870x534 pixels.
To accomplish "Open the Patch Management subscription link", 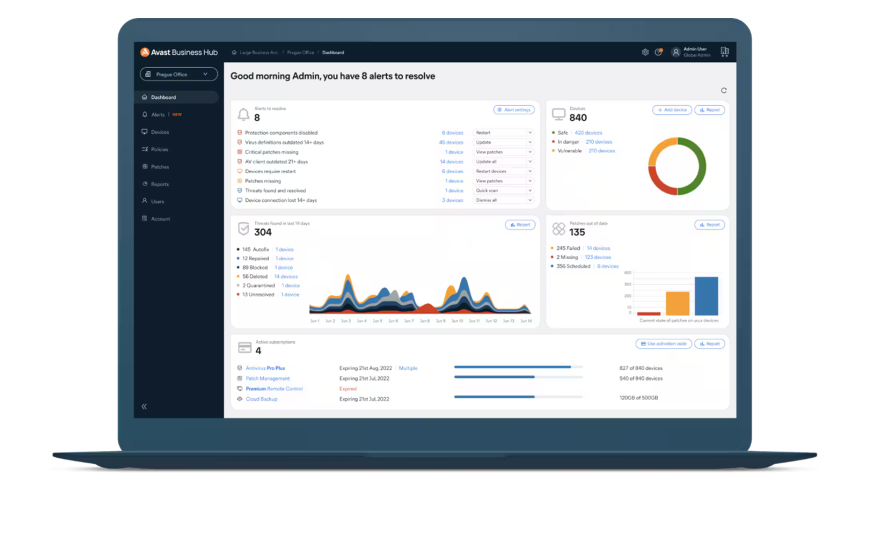I will click(267, 379).
